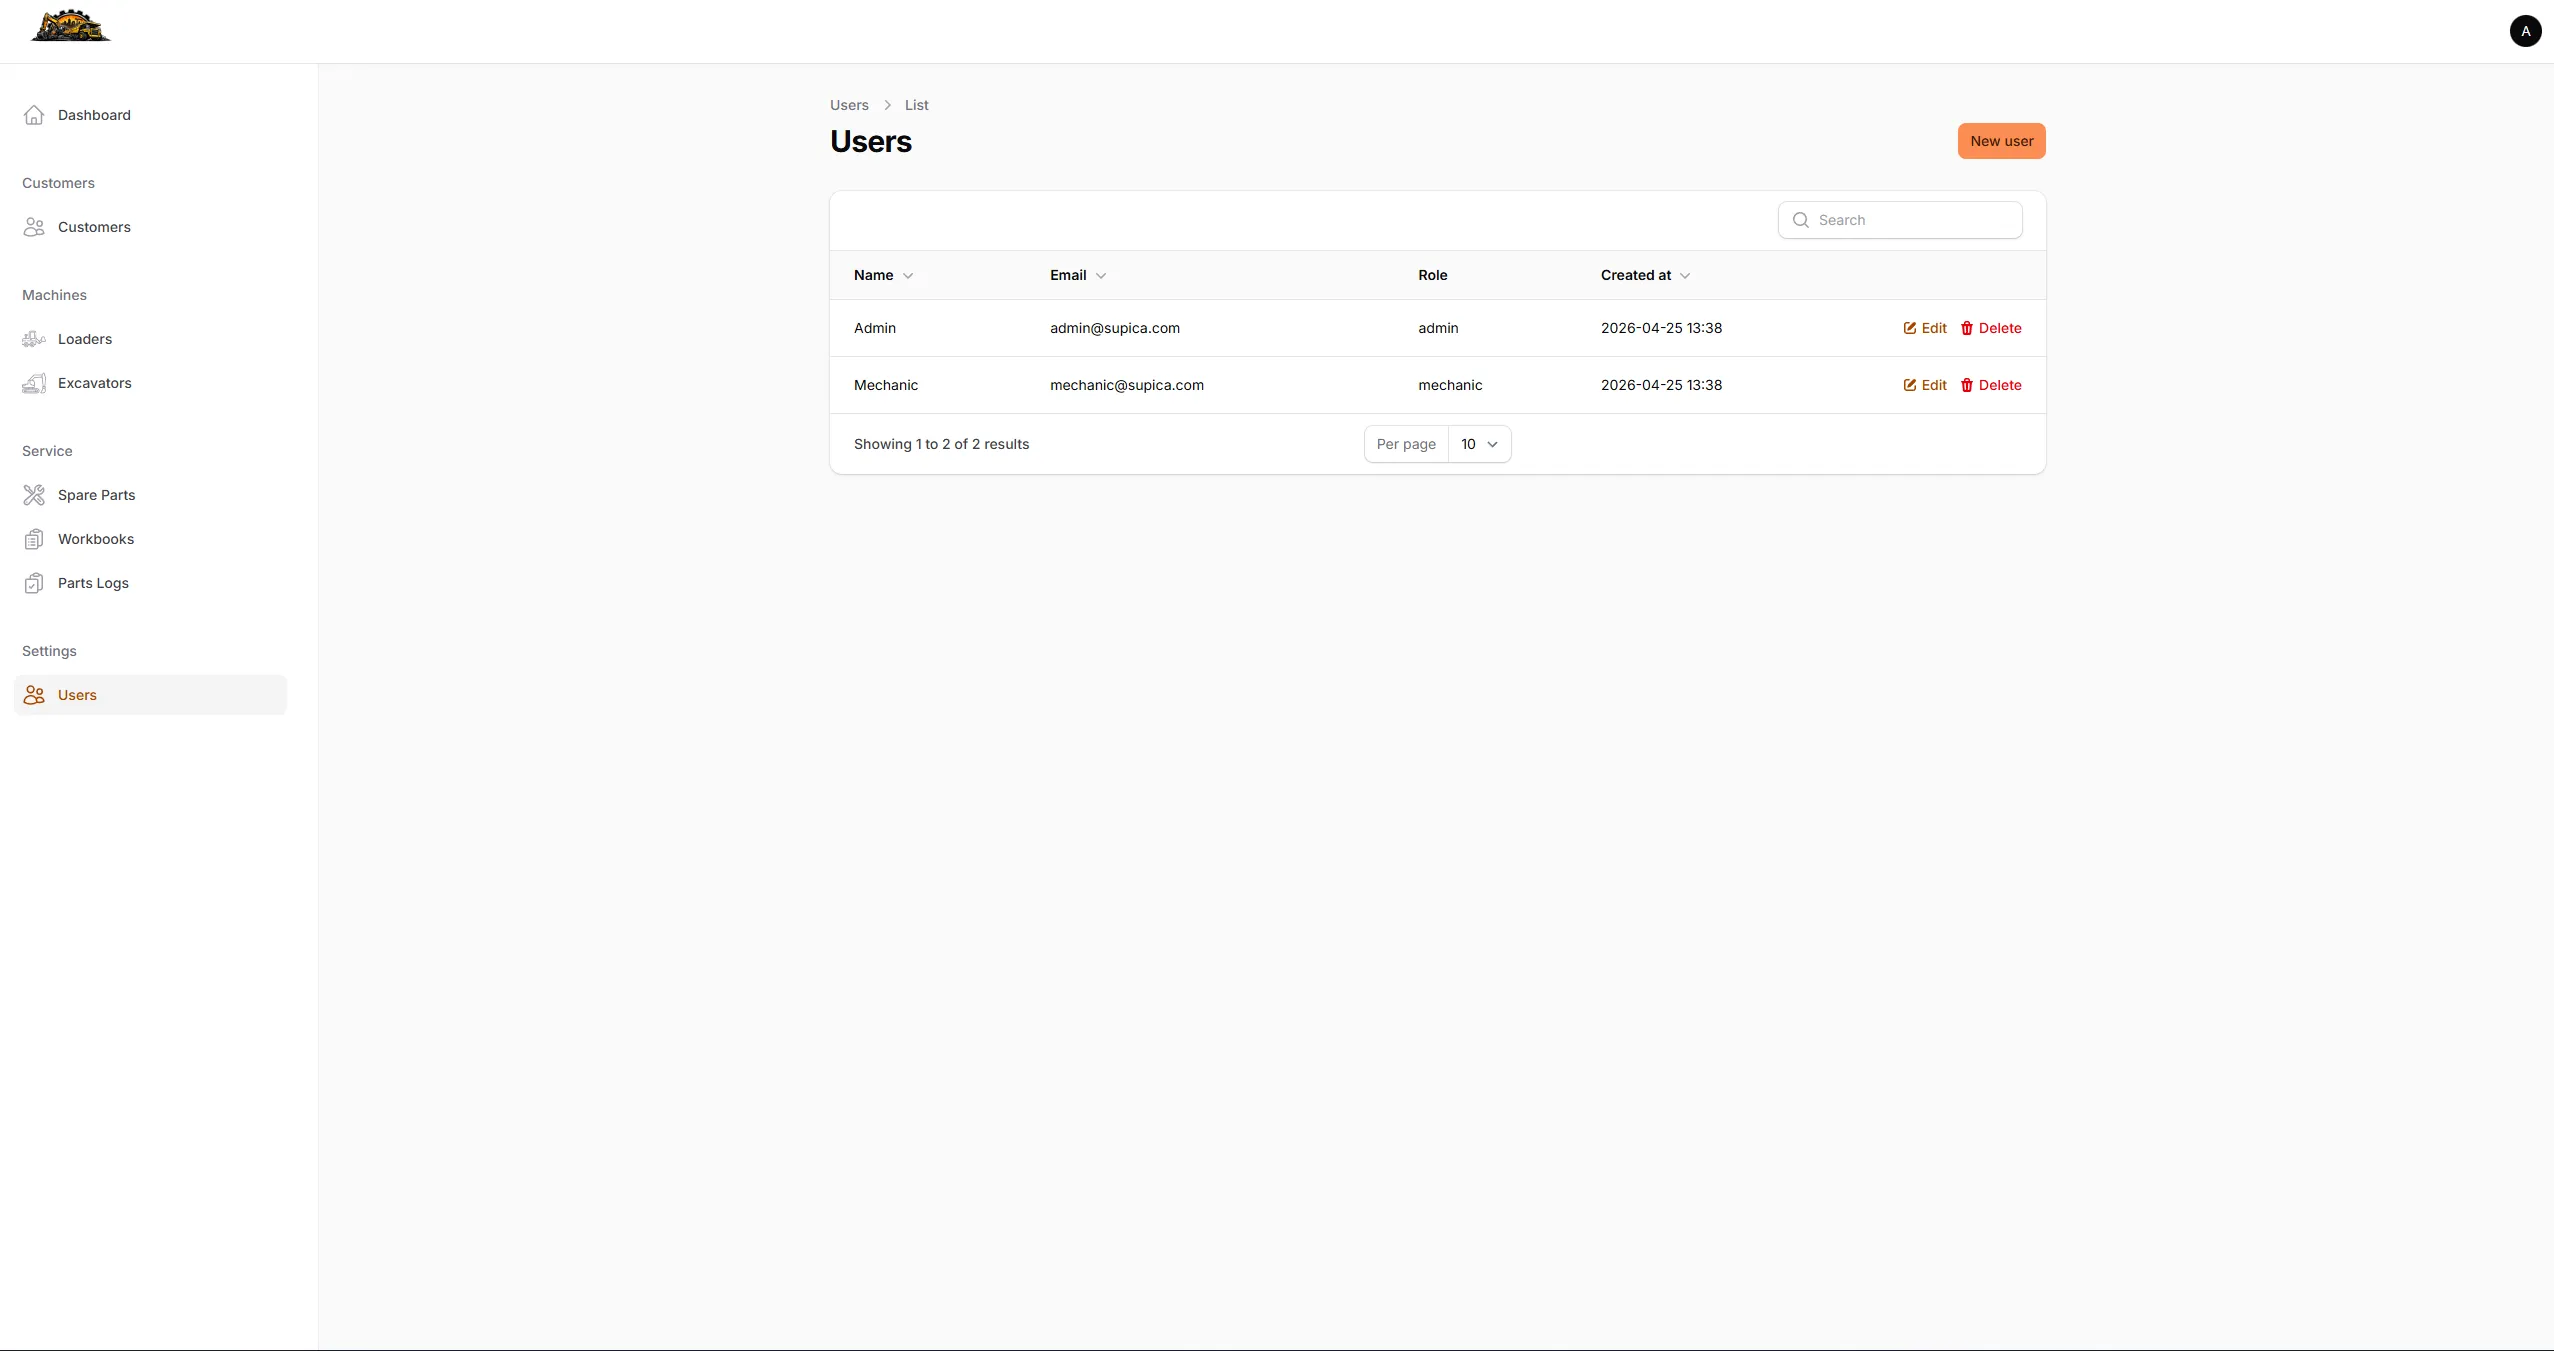This screenshot has height=1351, width=2554.
Task: Create a New user
Action: click(2001, 141)
